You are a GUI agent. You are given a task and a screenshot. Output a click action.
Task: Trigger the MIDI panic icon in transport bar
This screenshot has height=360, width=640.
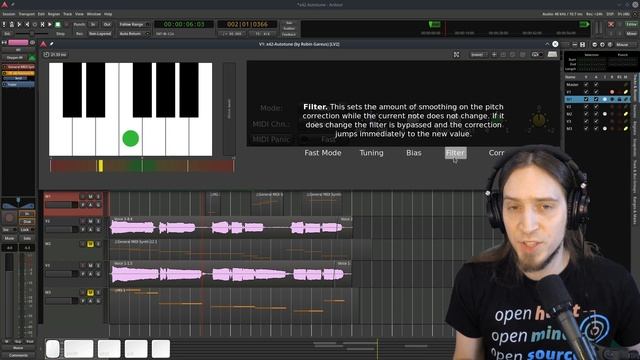(x=4, y=24)
